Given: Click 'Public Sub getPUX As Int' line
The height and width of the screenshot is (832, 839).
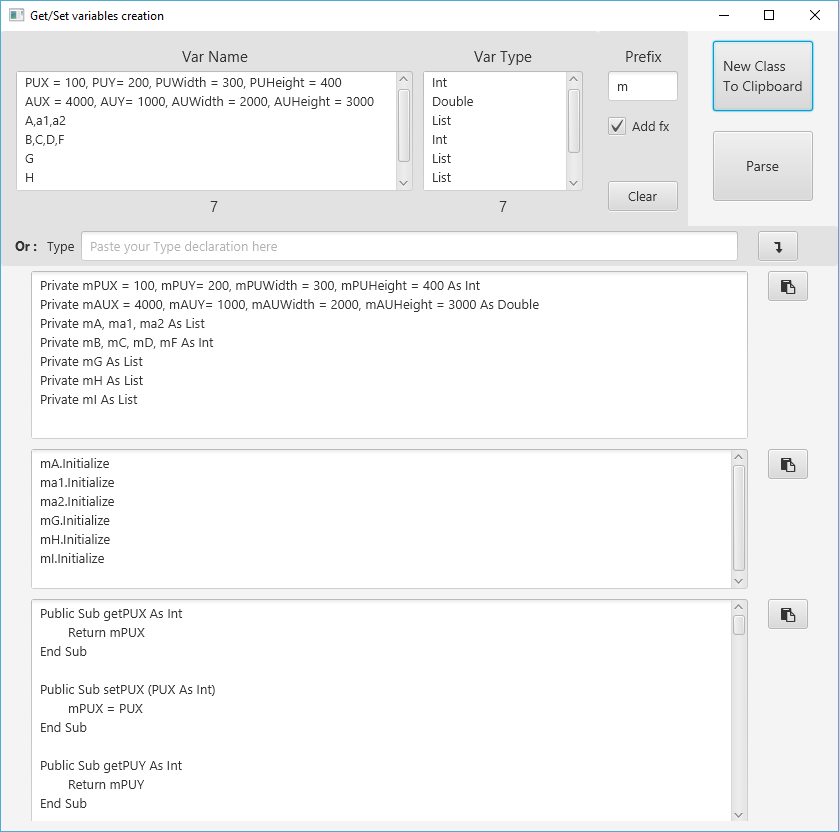Looking at the screenshot, I should point(111,614).
